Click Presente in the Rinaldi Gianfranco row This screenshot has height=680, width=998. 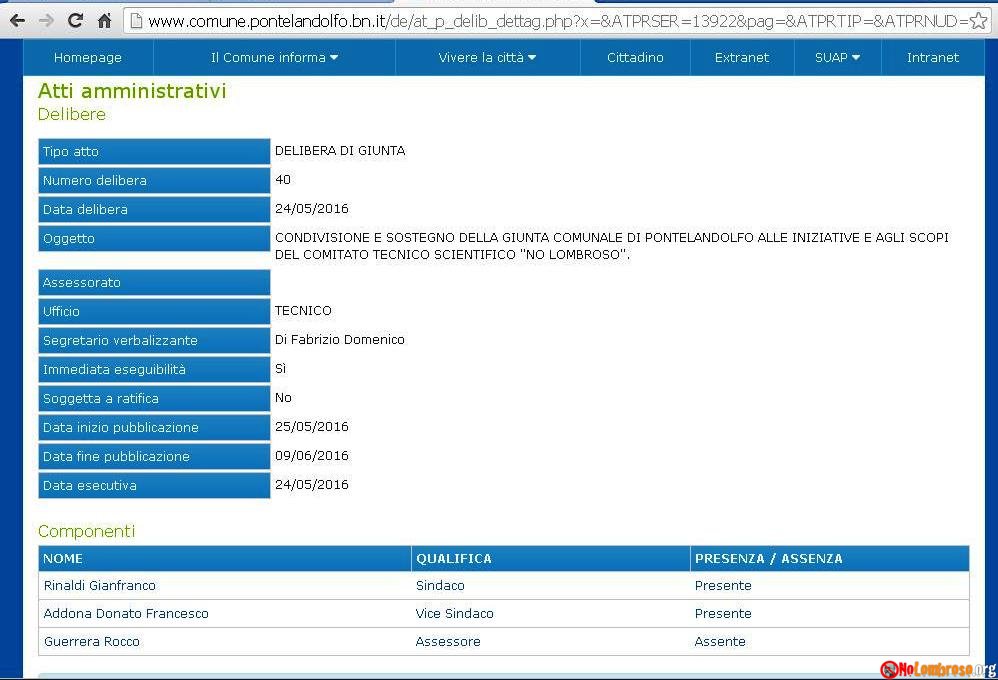[x=723, y=586]
